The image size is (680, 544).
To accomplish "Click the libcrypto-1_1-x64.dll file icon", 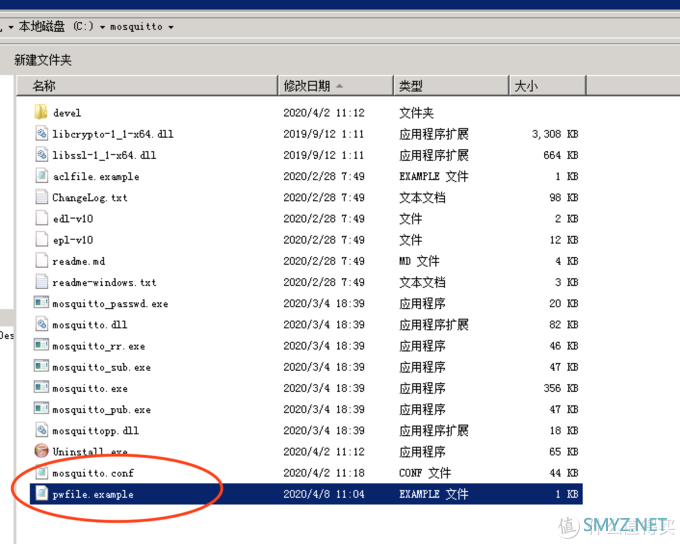I will 41,133.
